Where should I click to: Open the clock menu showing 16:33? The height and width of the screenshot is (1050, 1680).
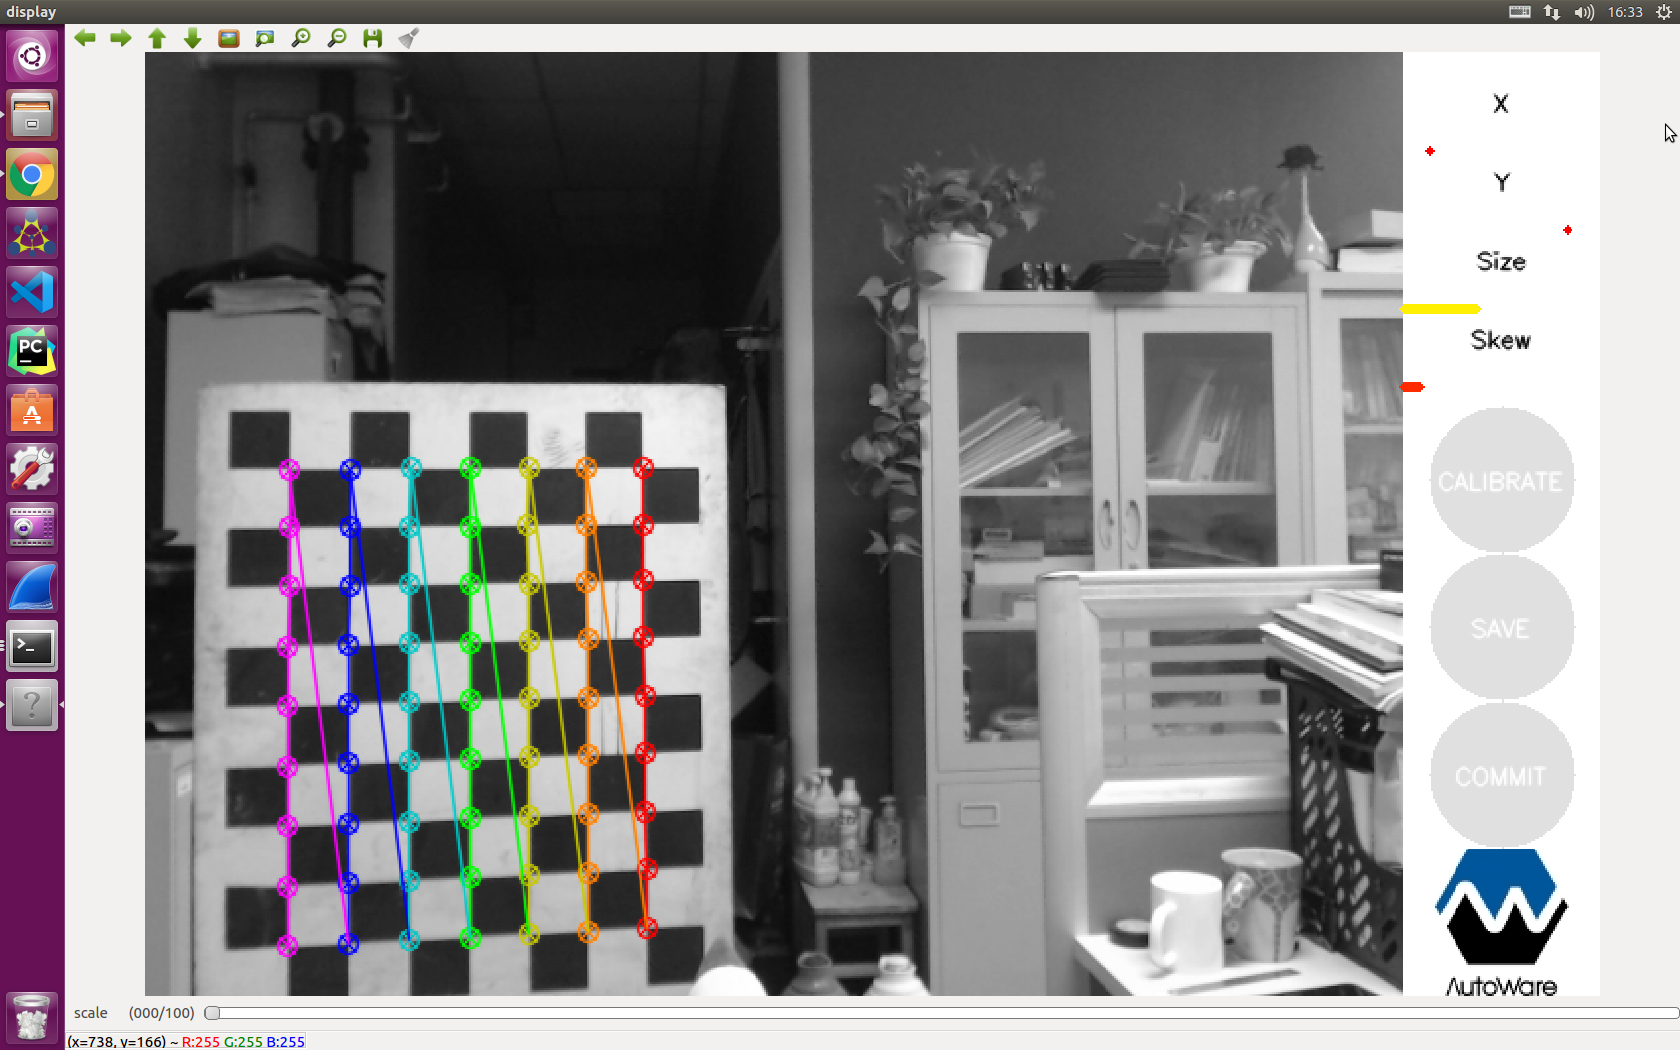tap(1625, 11)
